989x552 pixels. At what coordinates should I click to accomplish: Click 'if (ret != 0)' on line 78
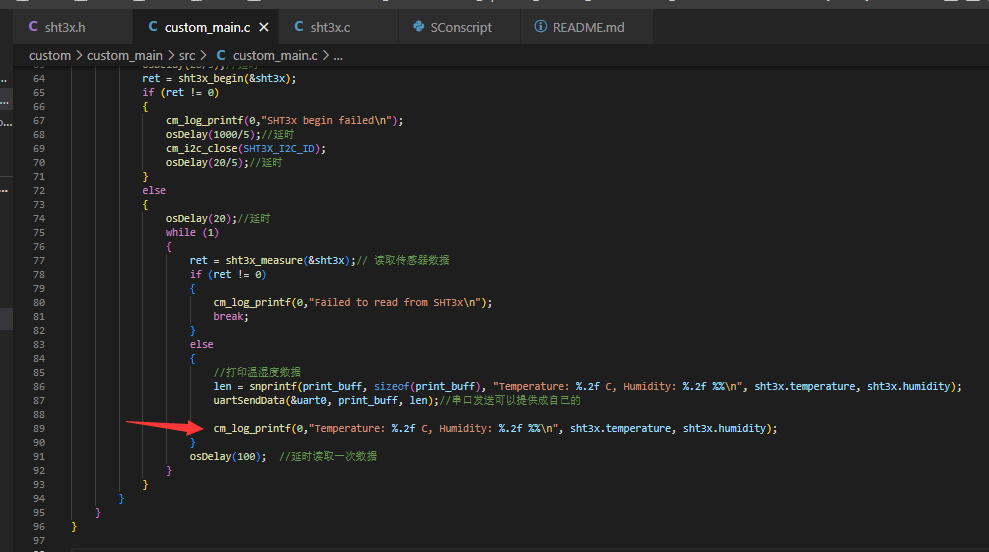pos(228,274)
